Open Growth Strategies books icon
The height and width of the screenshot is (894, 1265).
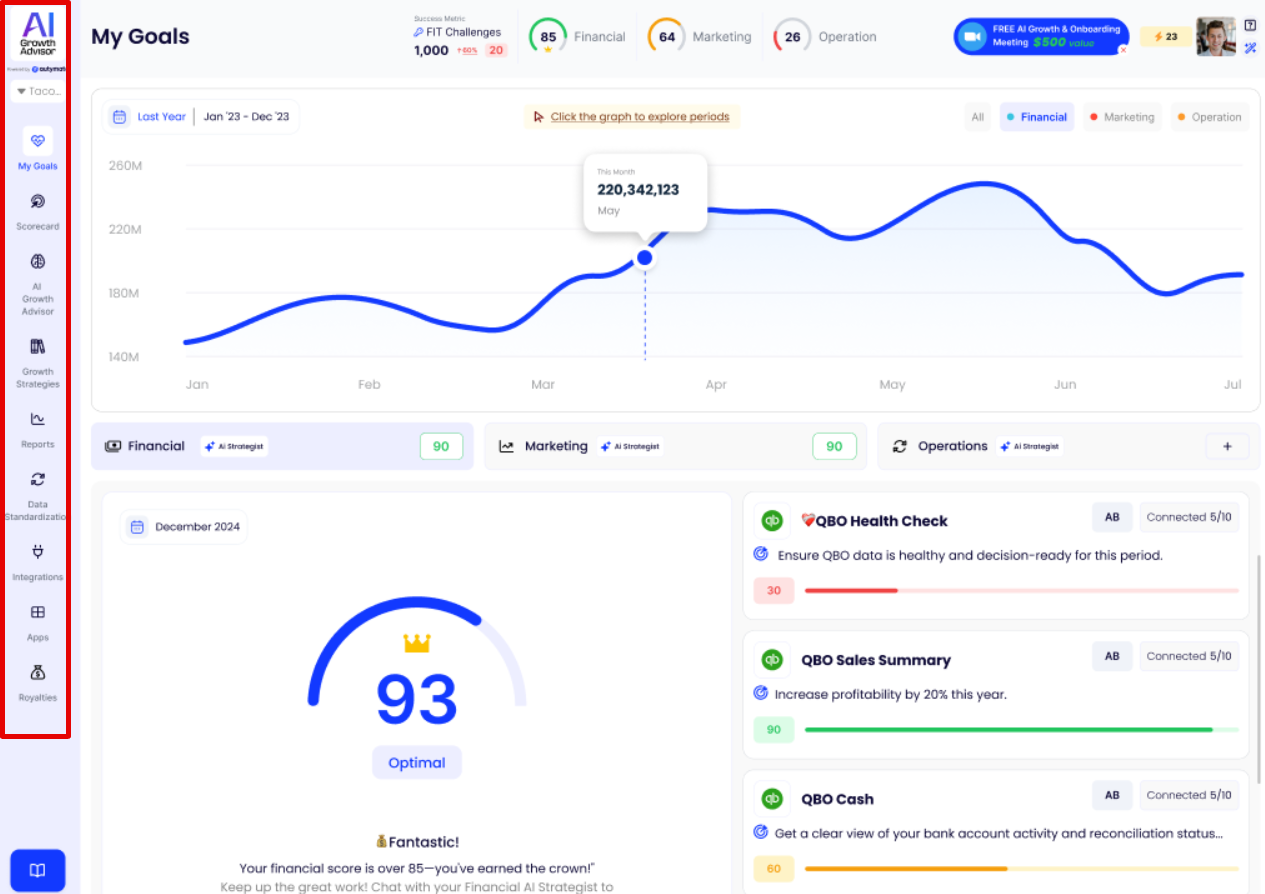(x=38, y=347)
